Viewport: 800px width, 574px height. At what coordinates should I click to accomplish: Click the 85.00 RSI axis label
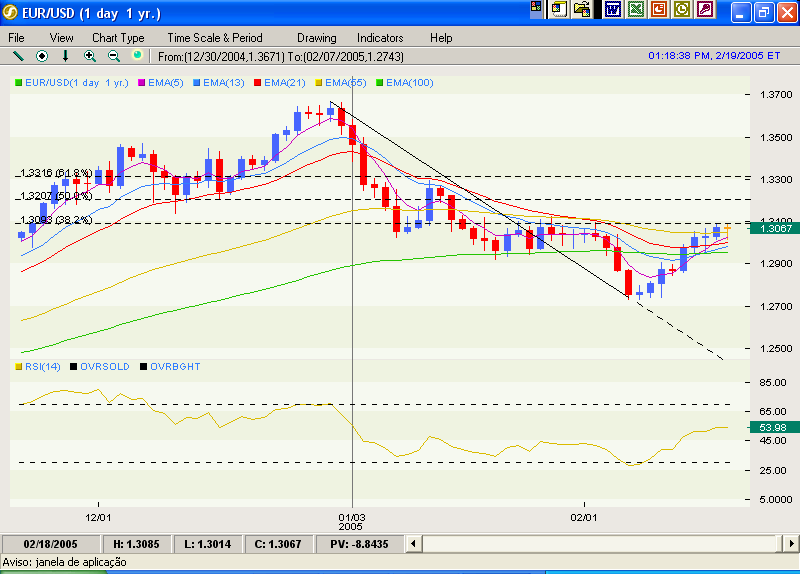773,383
